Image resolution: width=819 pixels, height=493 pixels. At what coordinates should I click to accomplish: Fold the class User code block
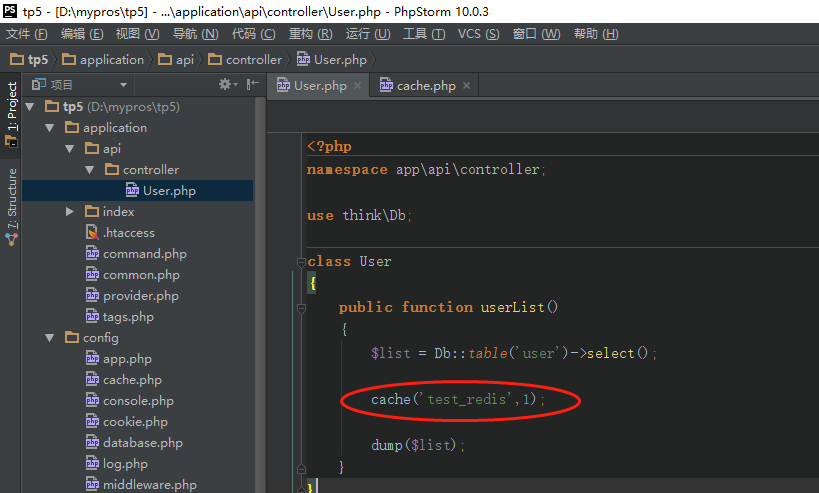[x=301, y=262]
